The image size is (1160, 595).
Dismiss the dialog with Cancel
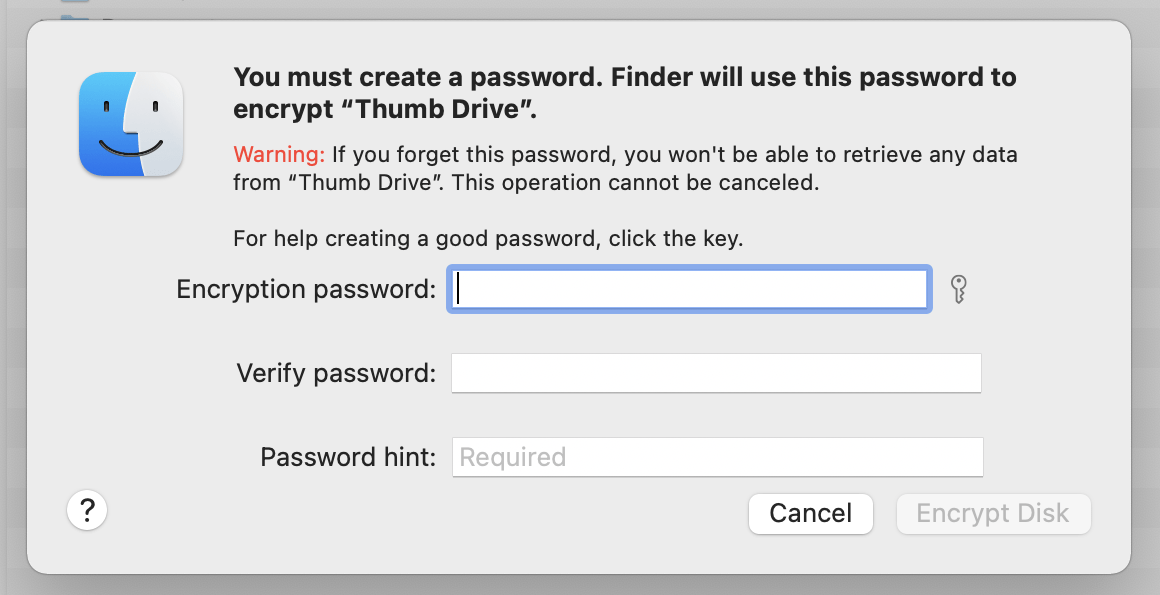[810, 513]
